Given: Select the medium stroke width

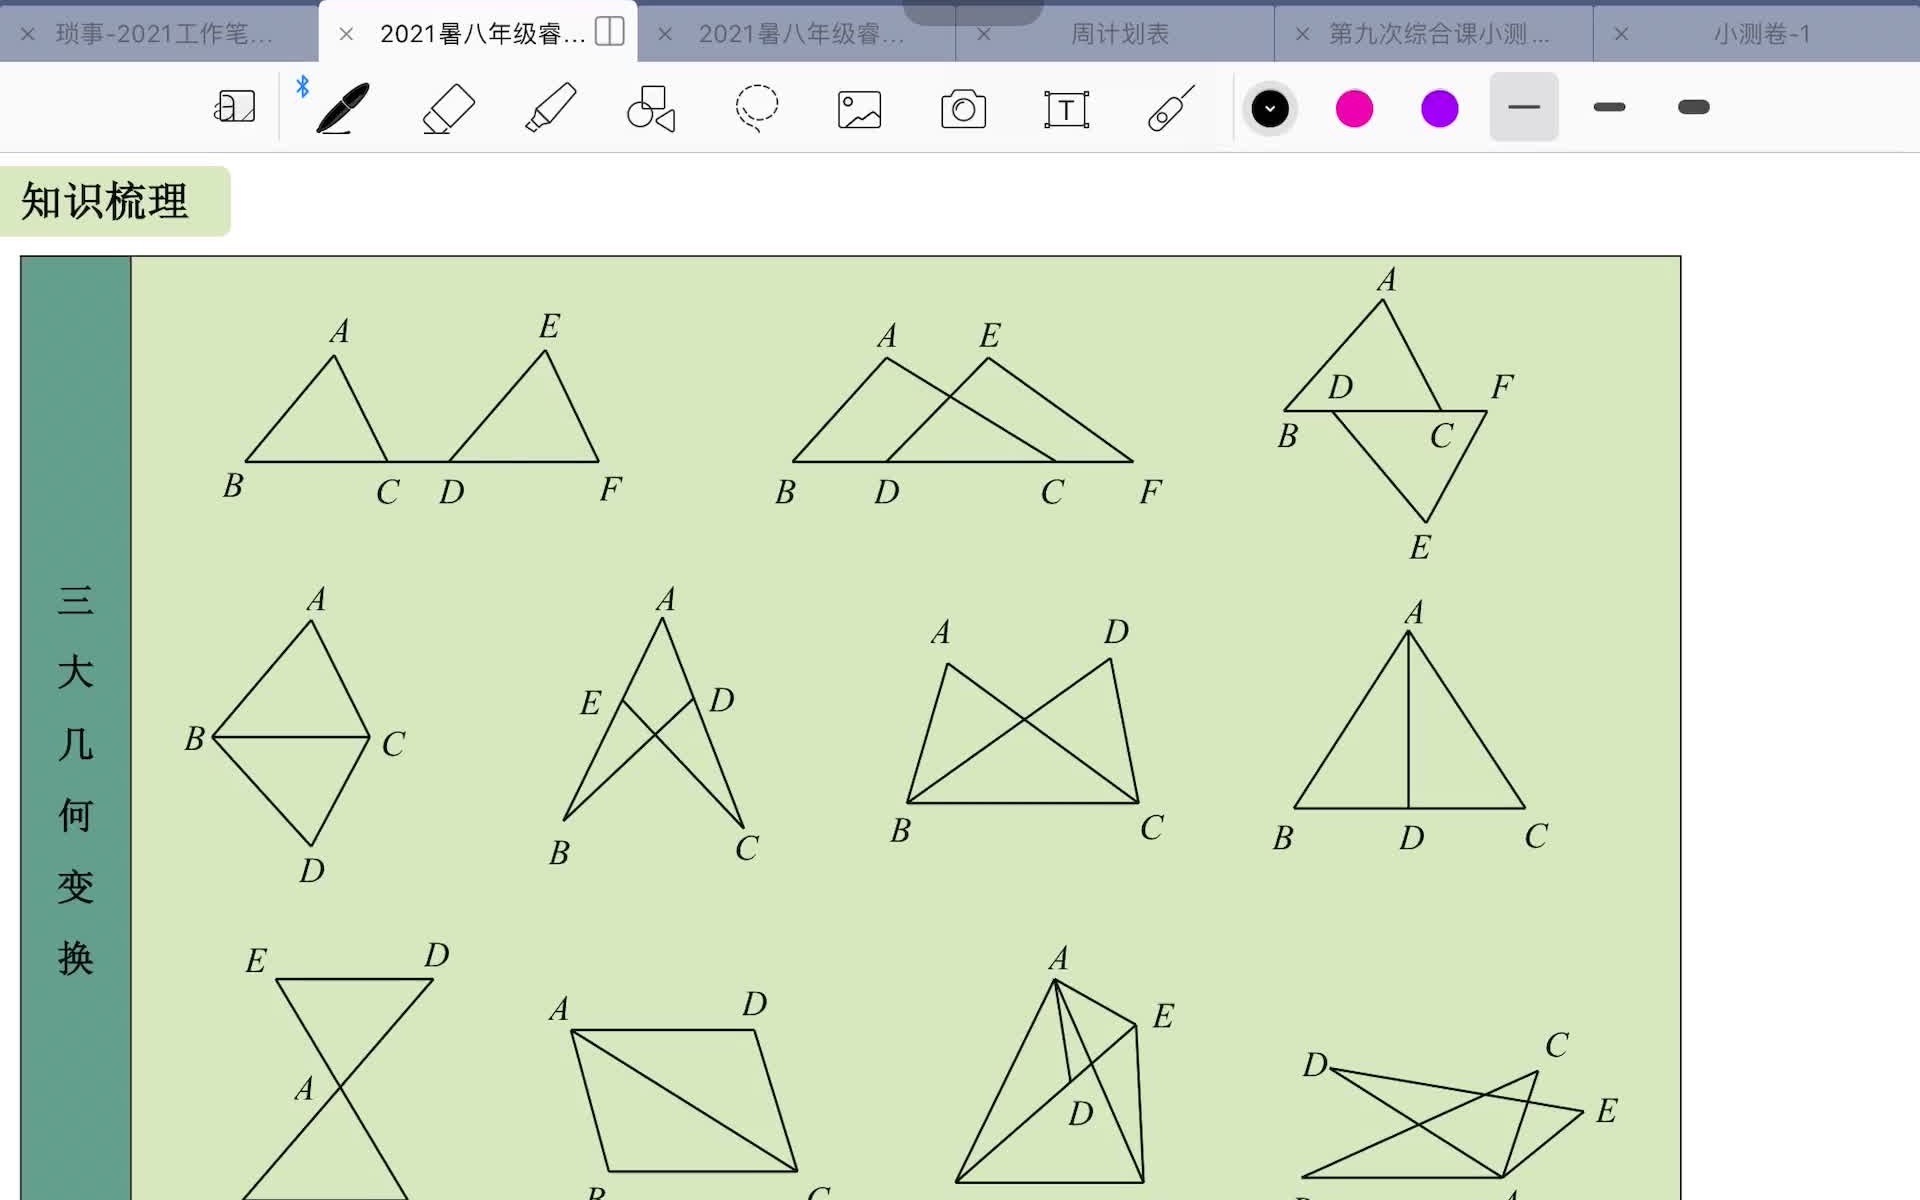Looking at the screenshot, I should tap(1609, 107).
